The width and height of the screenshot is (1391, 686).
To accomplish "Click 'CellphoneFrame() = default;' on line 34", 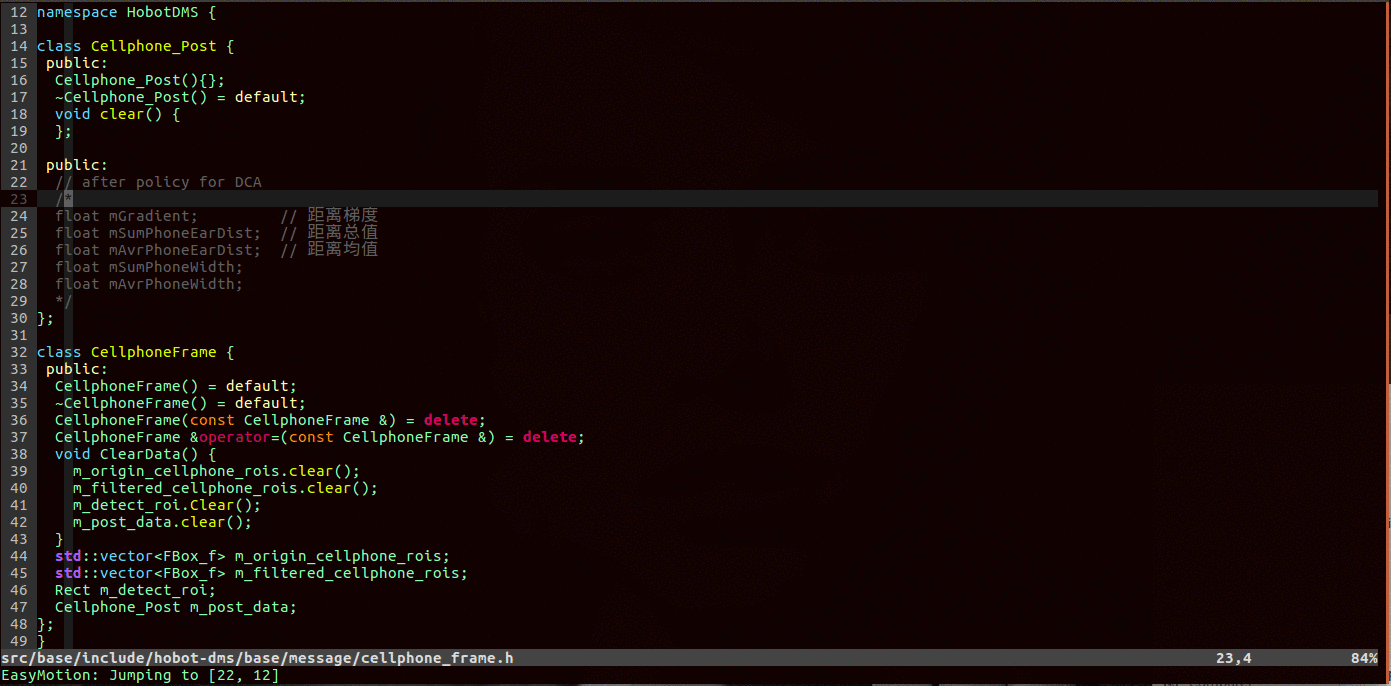I will [176, 387].
